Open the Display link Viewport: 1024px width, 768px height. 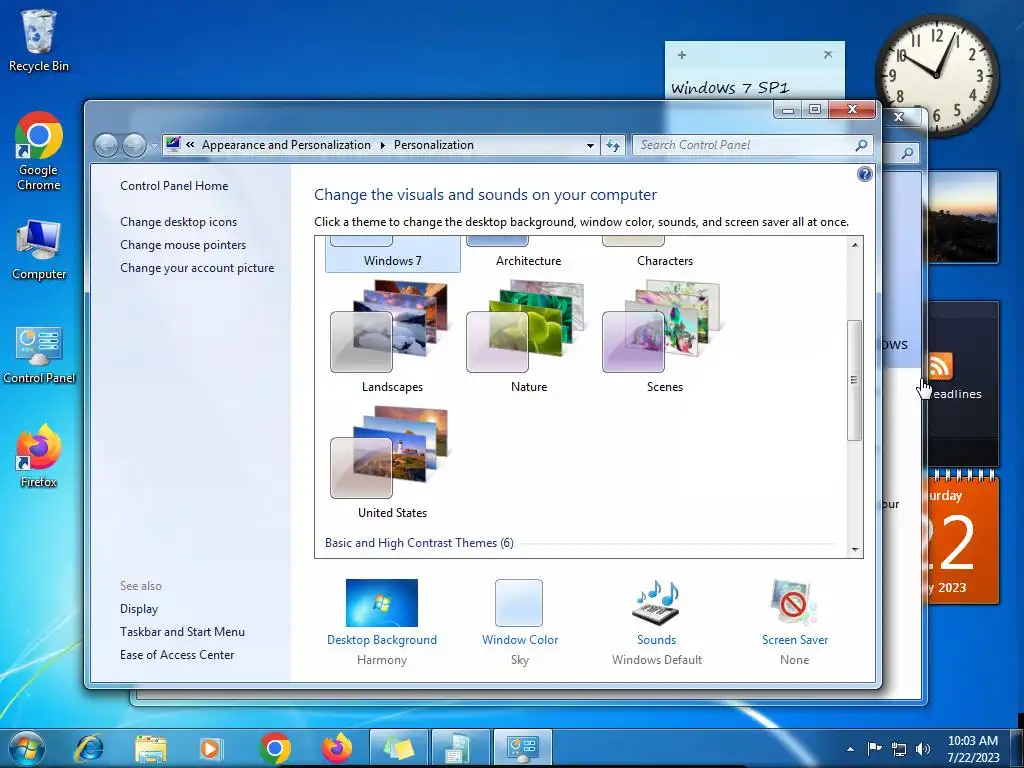pos(138,609)
